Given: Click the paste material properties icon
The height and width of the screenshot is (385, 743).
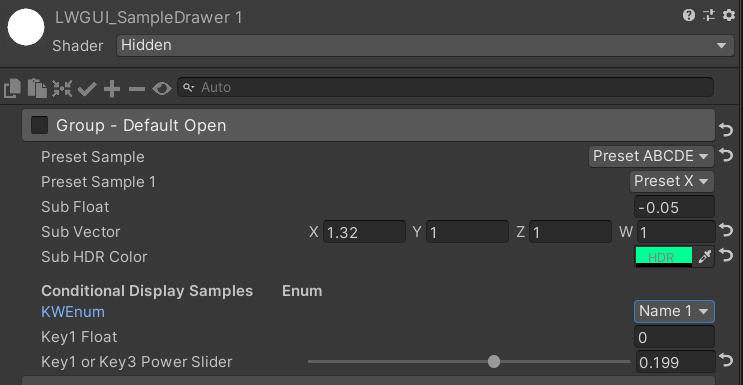Looking at the screenshot, I should (x=37, y=89).
